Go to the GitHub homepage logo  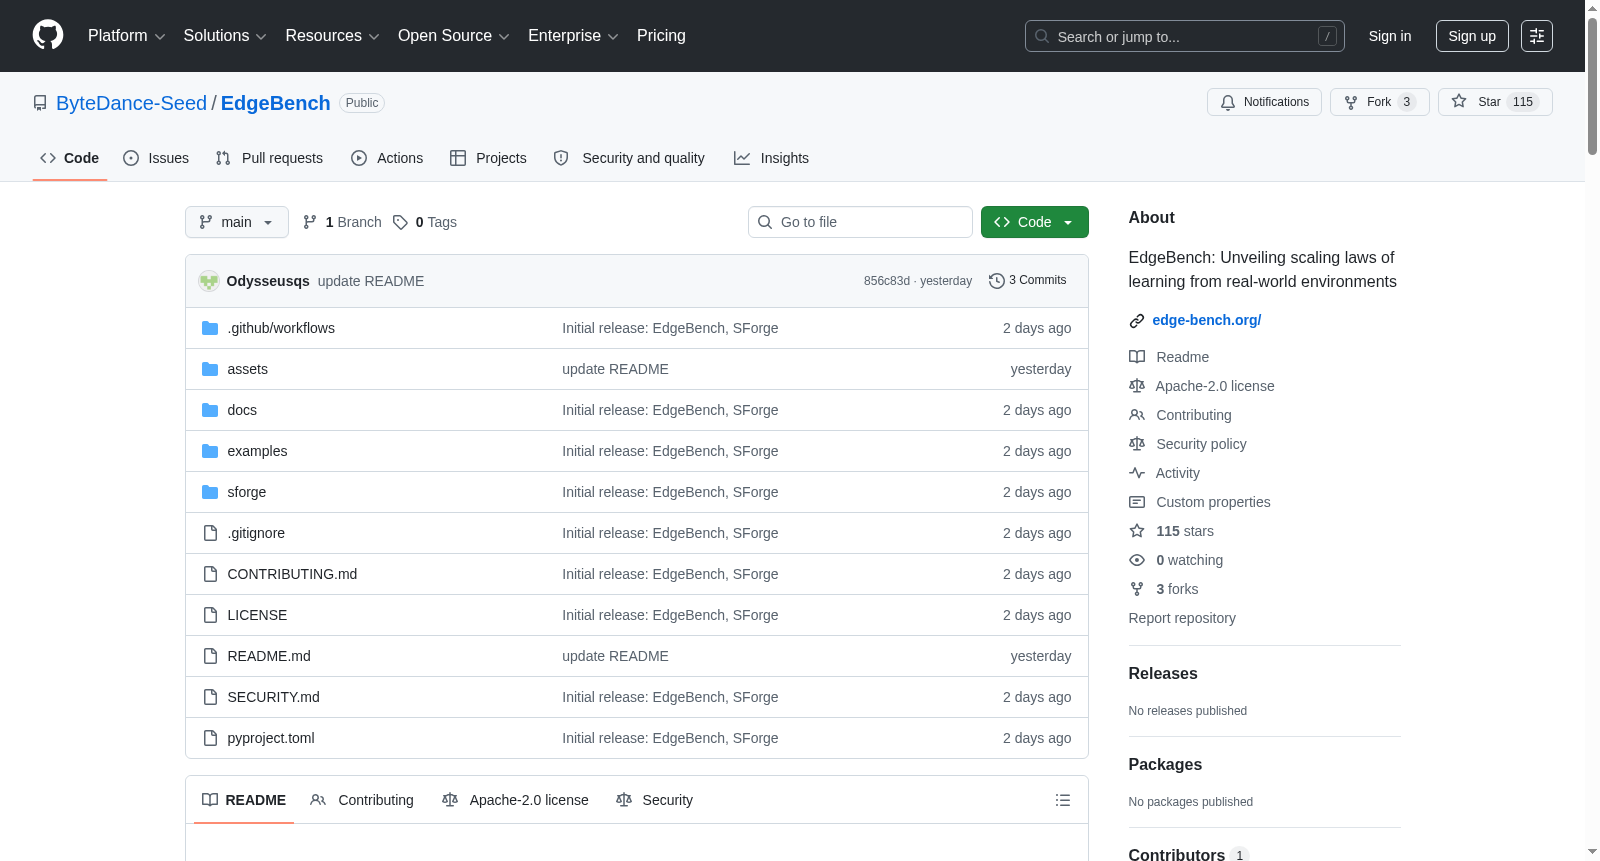click(48, 35)
